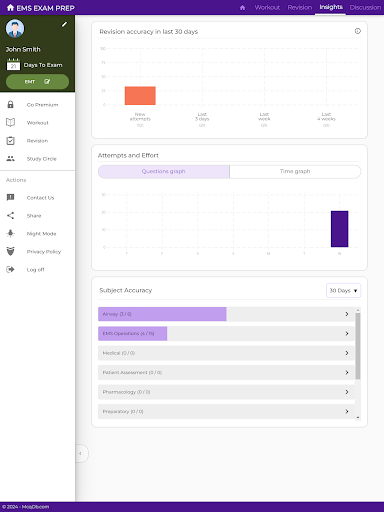Image resolution: width=384 pixels, height=512 pixels.
Task: Click the Go Premium lock icon
Action: [10, 105]
